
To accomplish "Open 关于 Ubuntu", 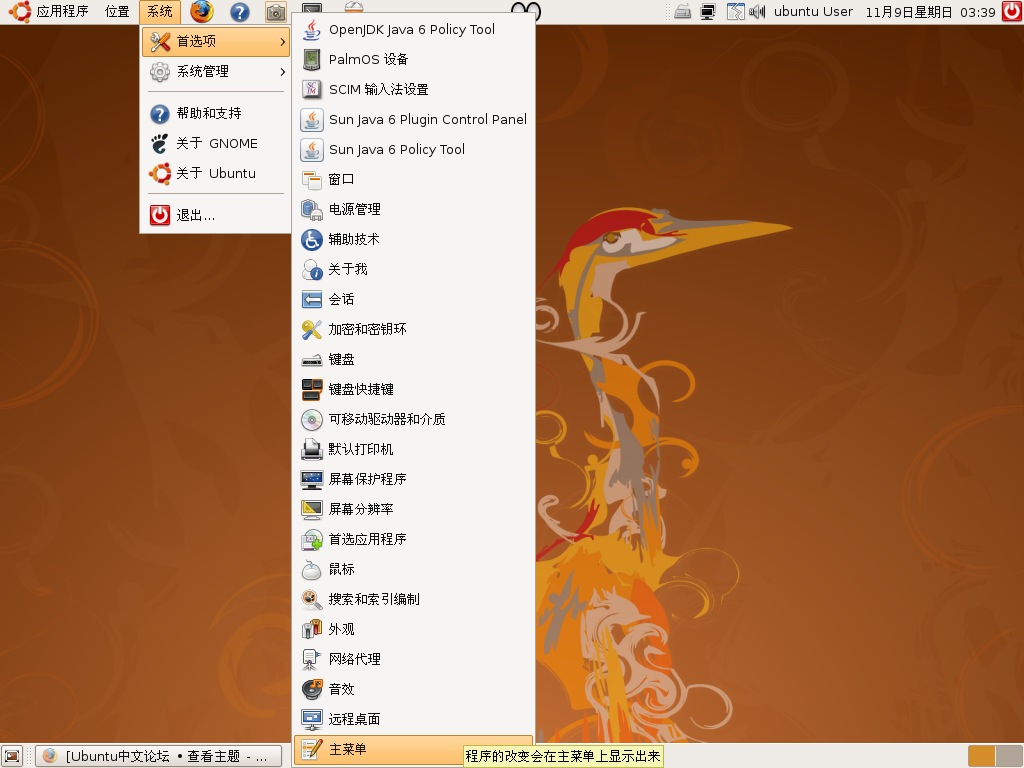I will [x=216, y=174].
